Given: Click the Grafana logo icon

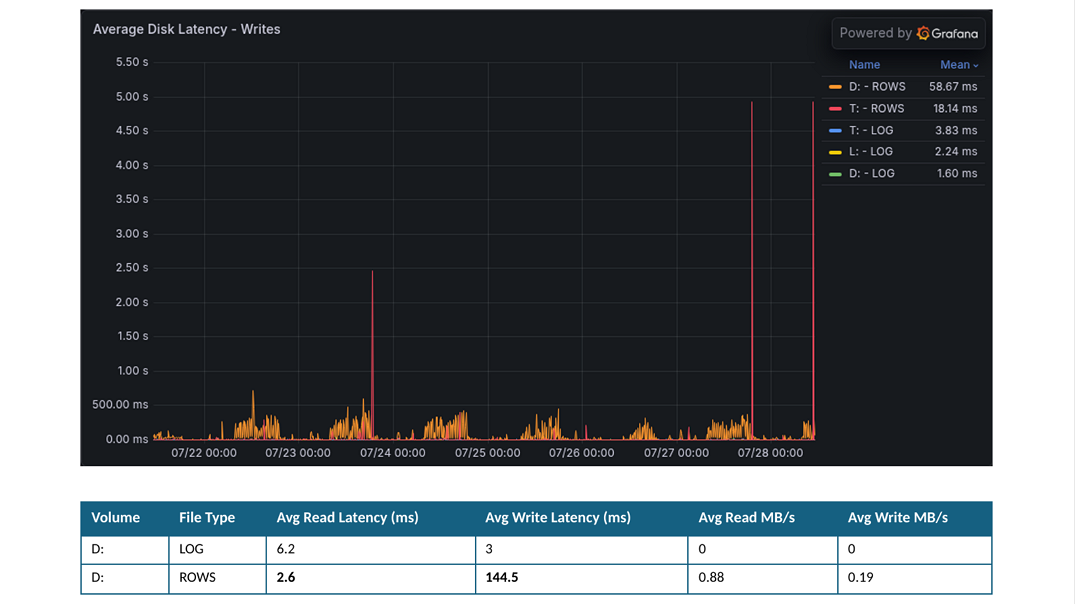Looking at the screenshot, I should coord(923,33).
